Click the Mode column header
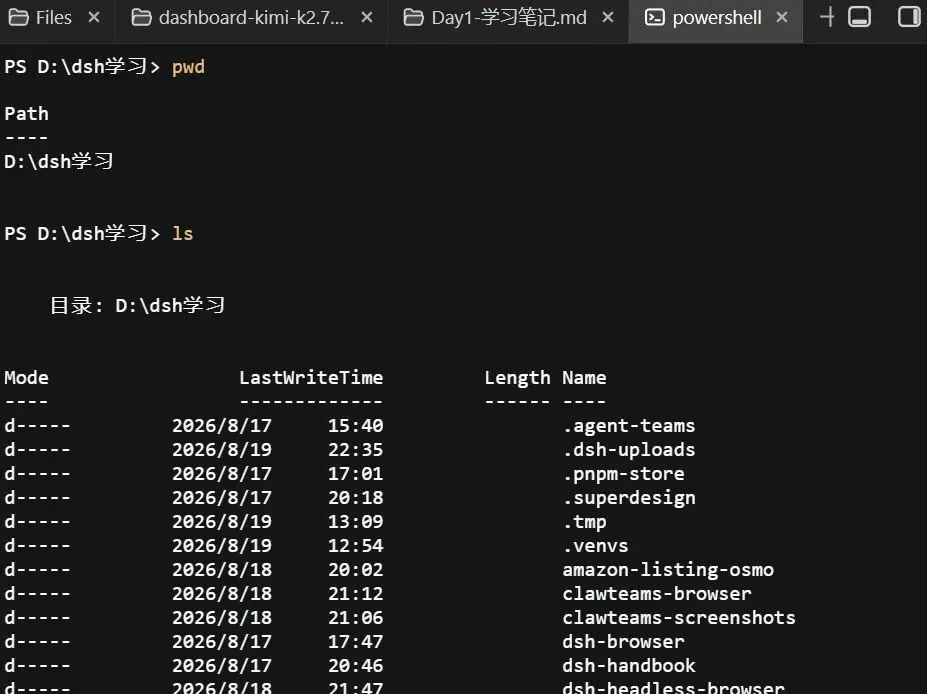The height and width of the screenshot is (694, 927). tap(27, 378)
